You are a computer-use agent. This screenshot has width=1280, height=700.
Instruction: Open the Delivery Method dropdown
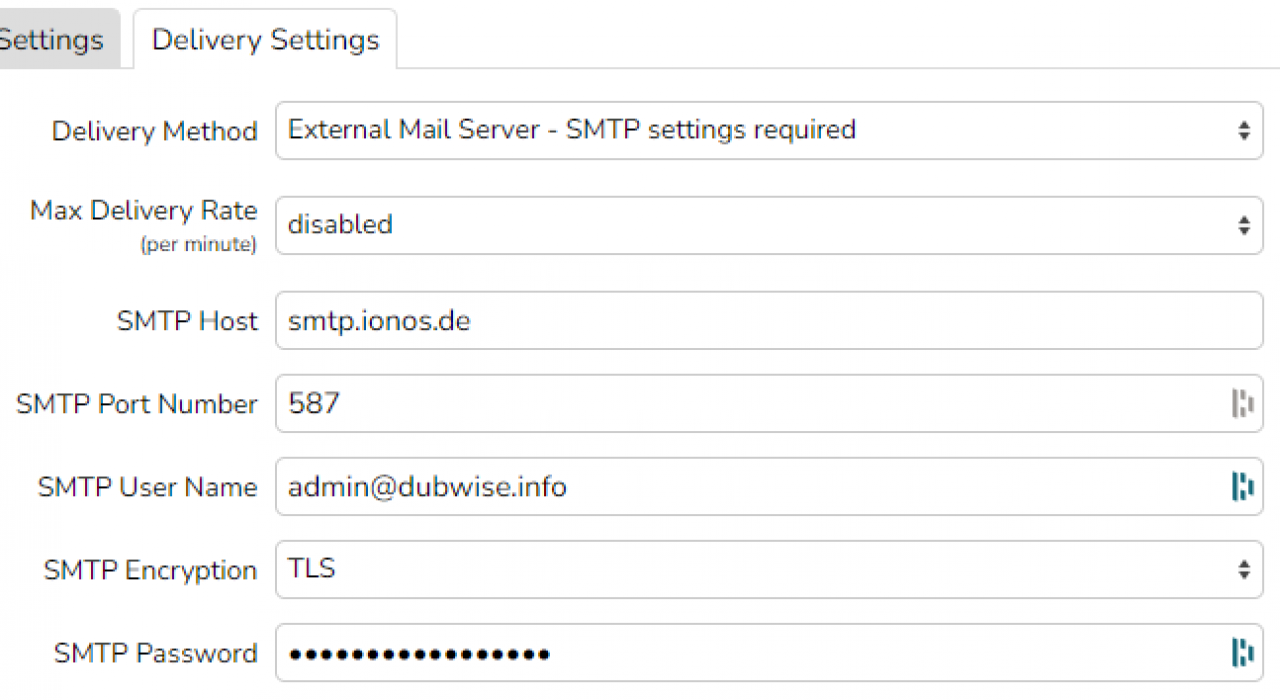coord(768,130)
